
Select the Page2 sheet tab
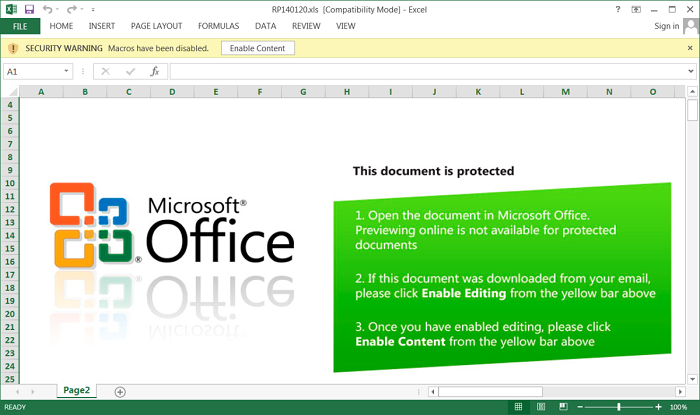coord(76,390)
